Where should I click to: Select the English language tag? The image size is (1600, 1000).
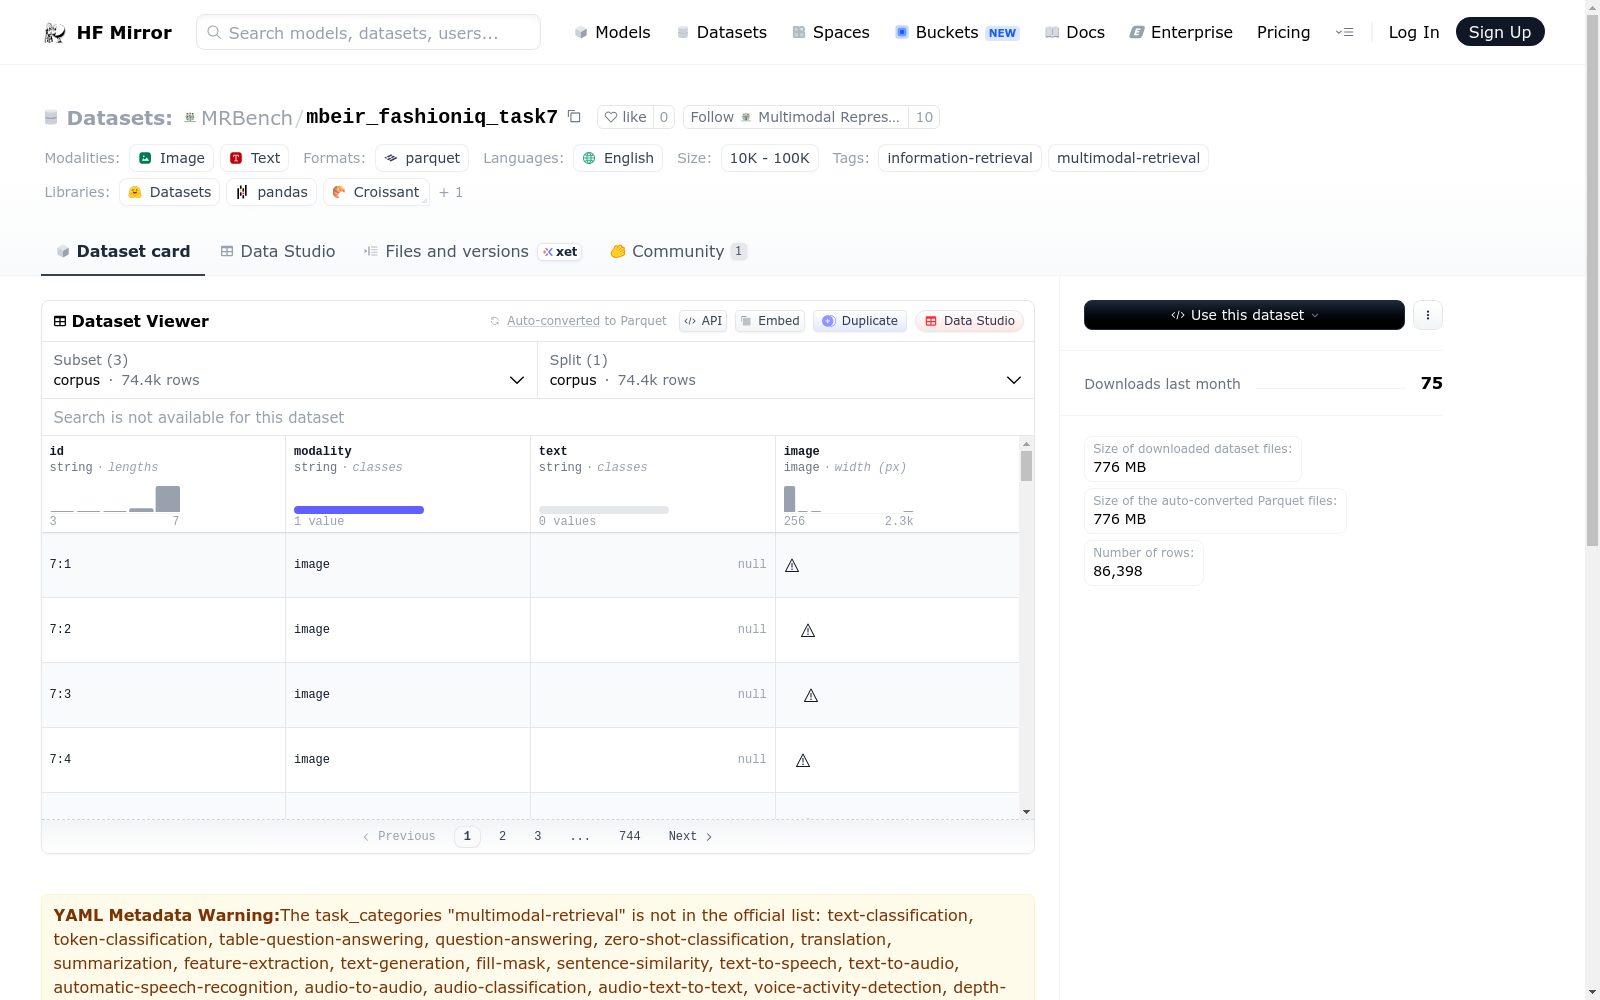pos(618,158)
